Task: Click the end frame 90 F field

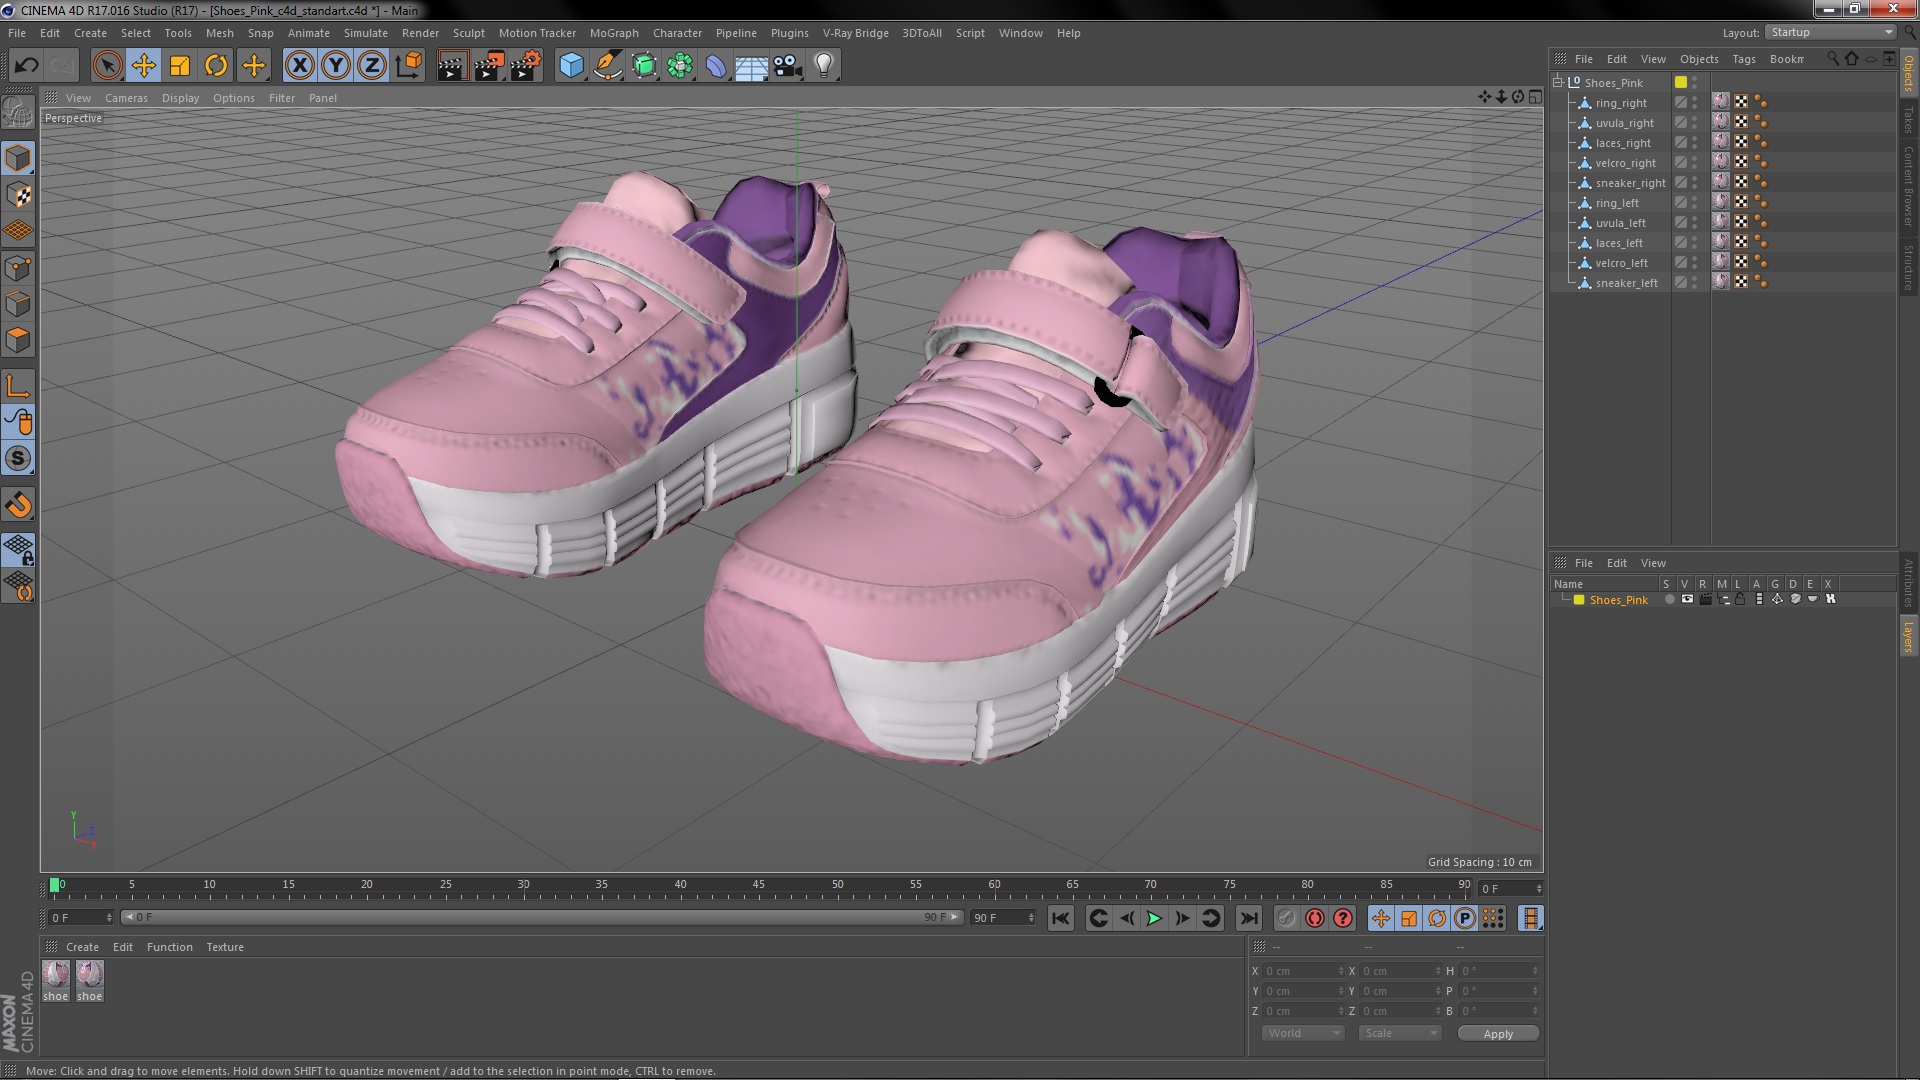Action: [1003, 917]
